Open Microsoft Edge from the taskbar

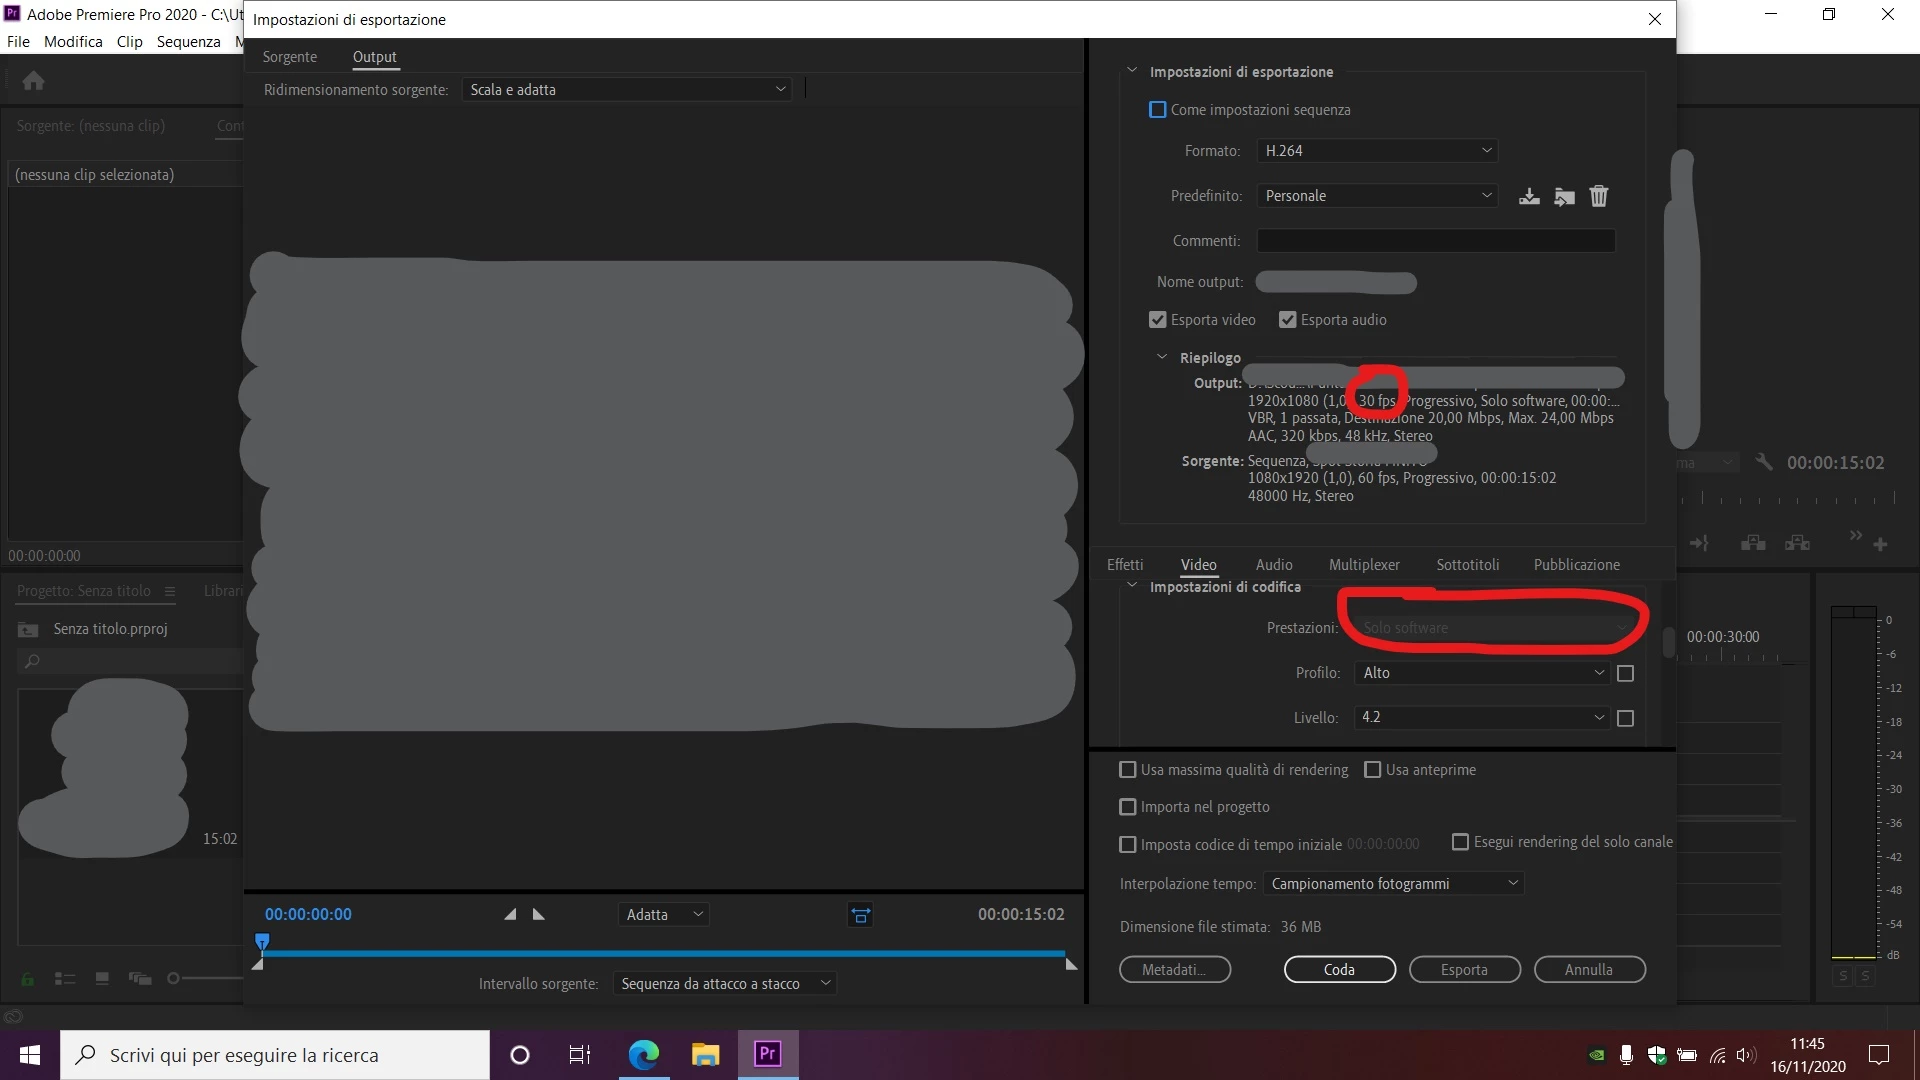tap(643, 1054)
